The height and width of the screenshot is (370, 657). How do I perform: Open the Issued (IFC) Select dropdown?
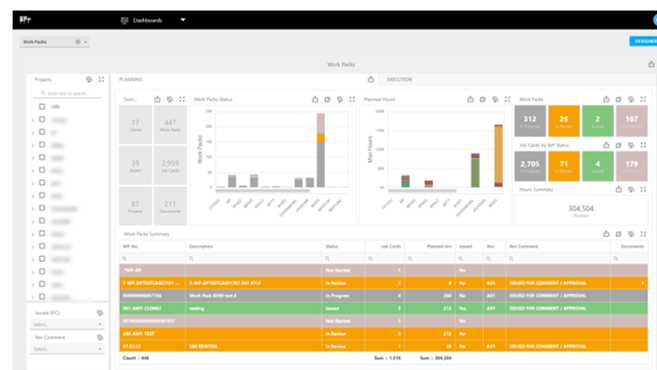[67, 324]
